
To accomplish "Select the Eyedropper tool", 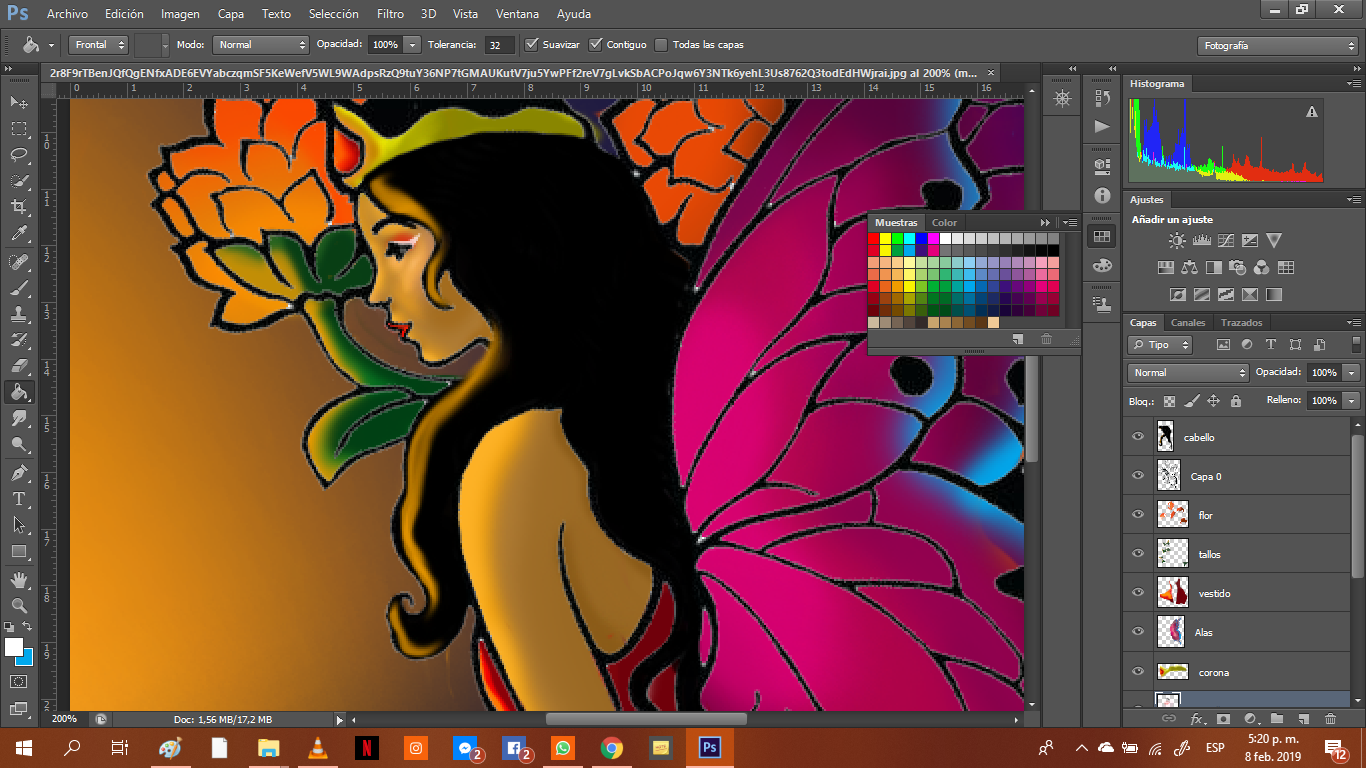I will (x=19, y=234).
